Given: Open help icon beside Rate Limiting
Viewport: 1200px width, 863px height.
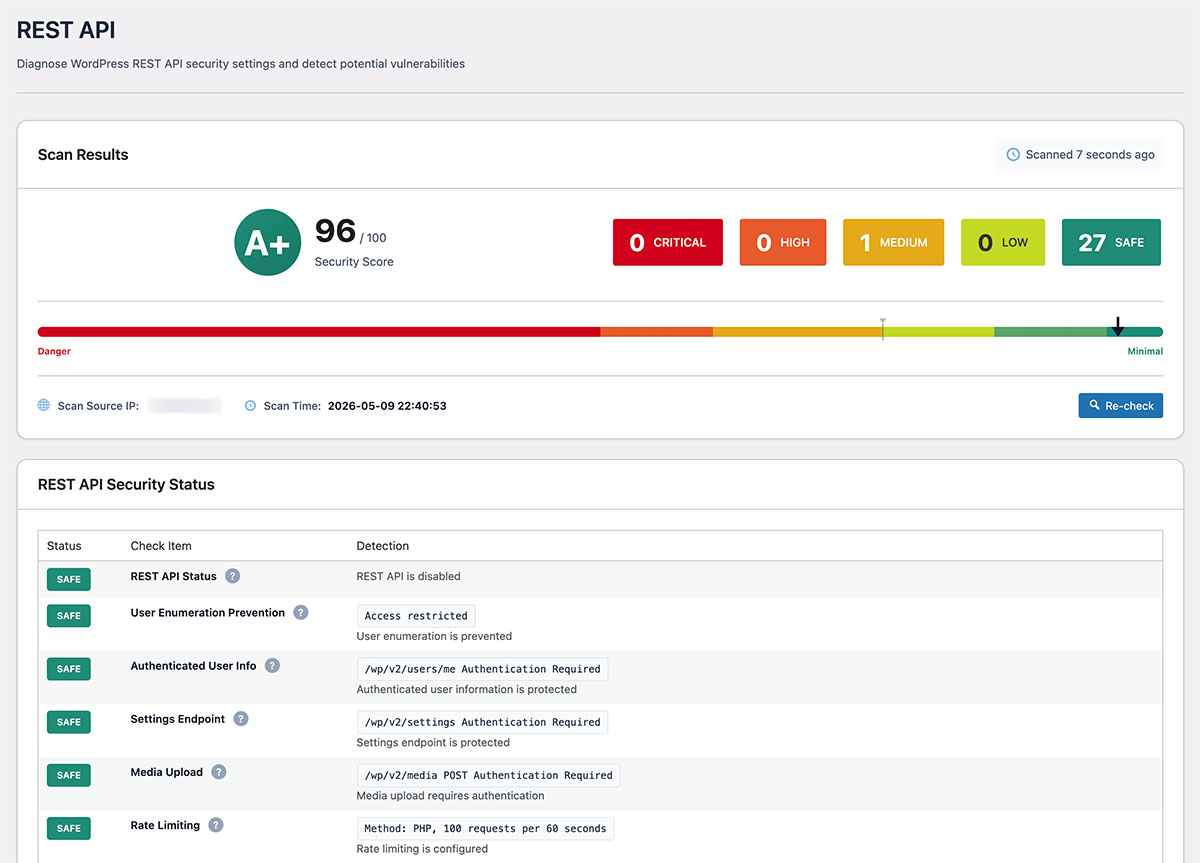Looking at the screenshot, I should [216, 825].
